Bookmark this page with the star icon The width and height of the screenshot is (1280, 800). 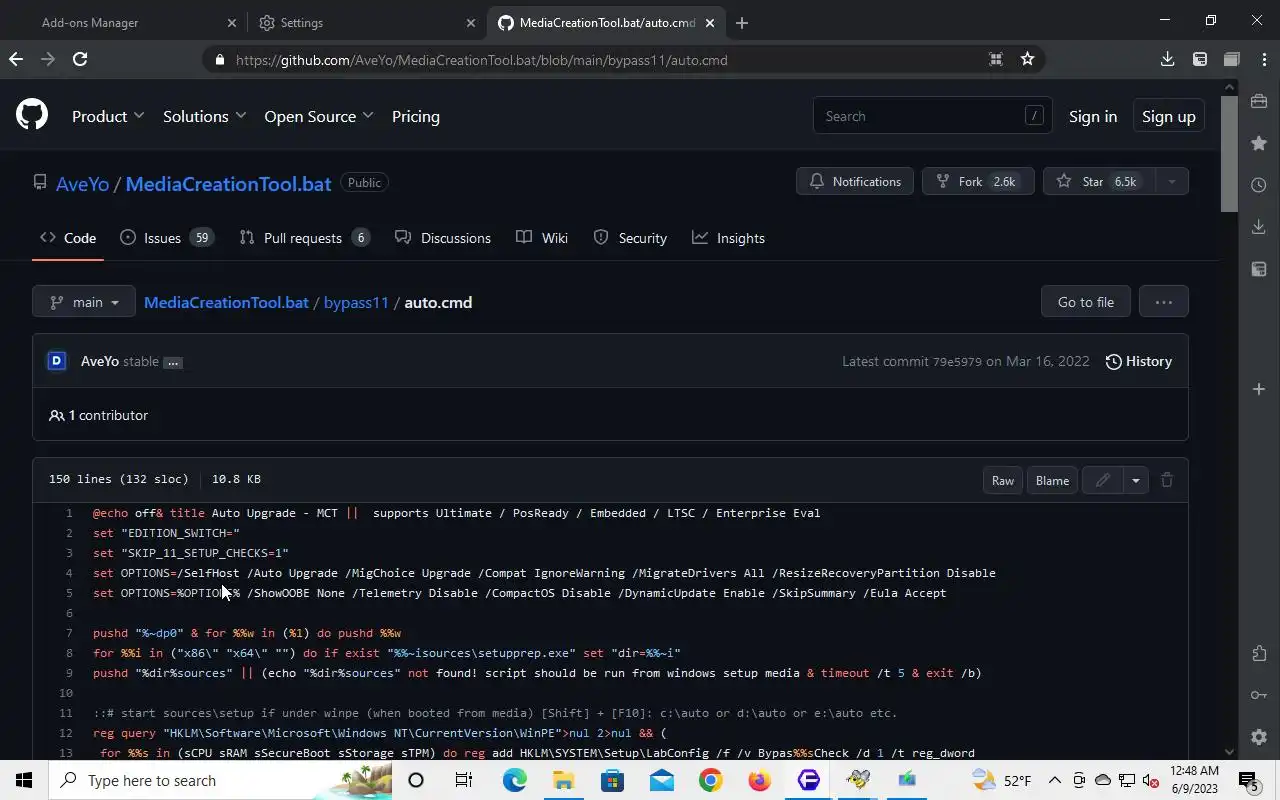coord(1027,59)
